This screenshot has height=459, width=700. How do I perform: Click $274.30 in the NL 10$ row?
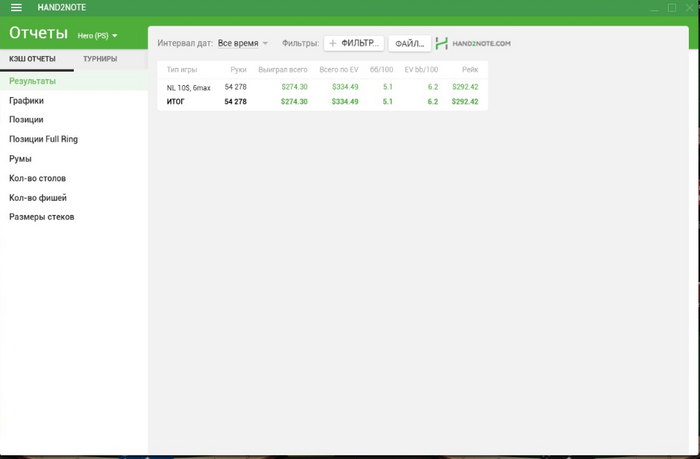294,87
